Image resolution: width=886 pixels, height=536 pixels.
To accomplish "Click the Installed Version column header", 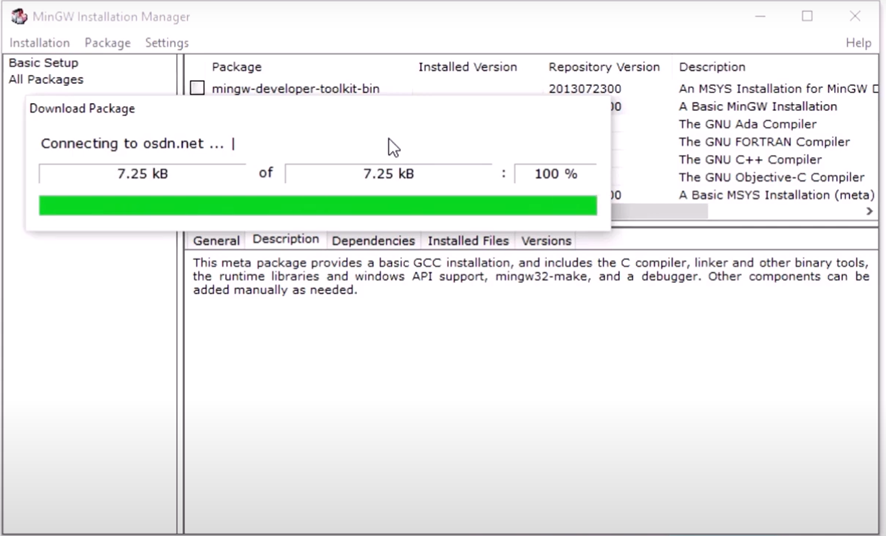I will tap(467, 67).
